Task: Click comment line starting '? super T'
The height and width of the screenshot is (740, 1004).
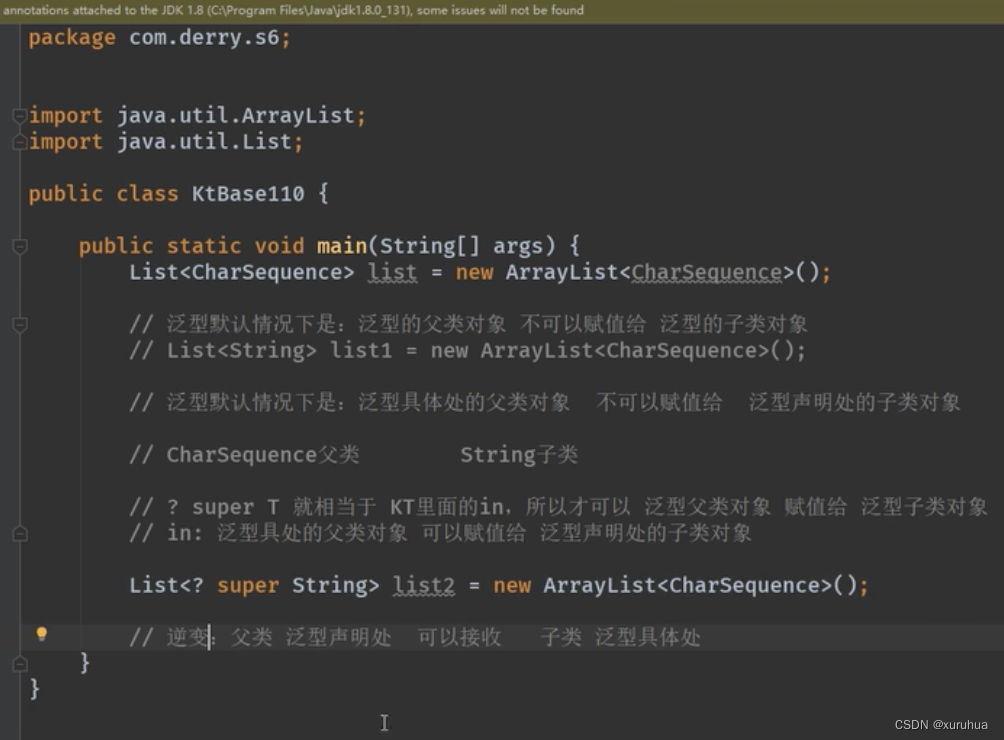Action: click(x=558, y=507)
